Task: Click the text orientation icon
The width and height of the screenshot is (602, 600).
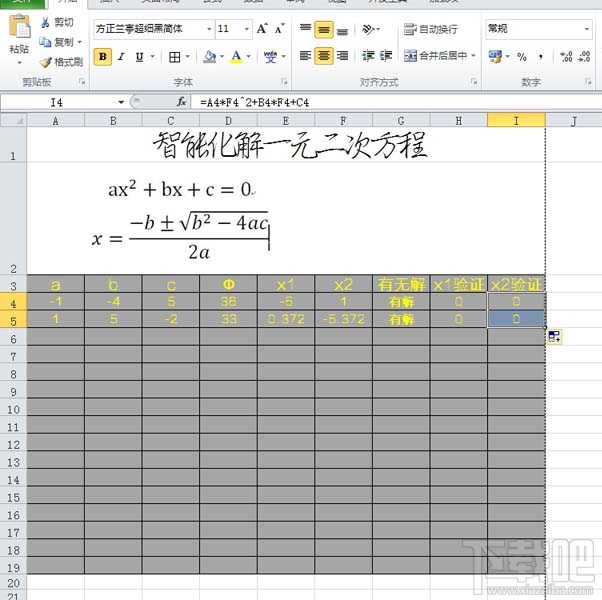Action: 368,29
